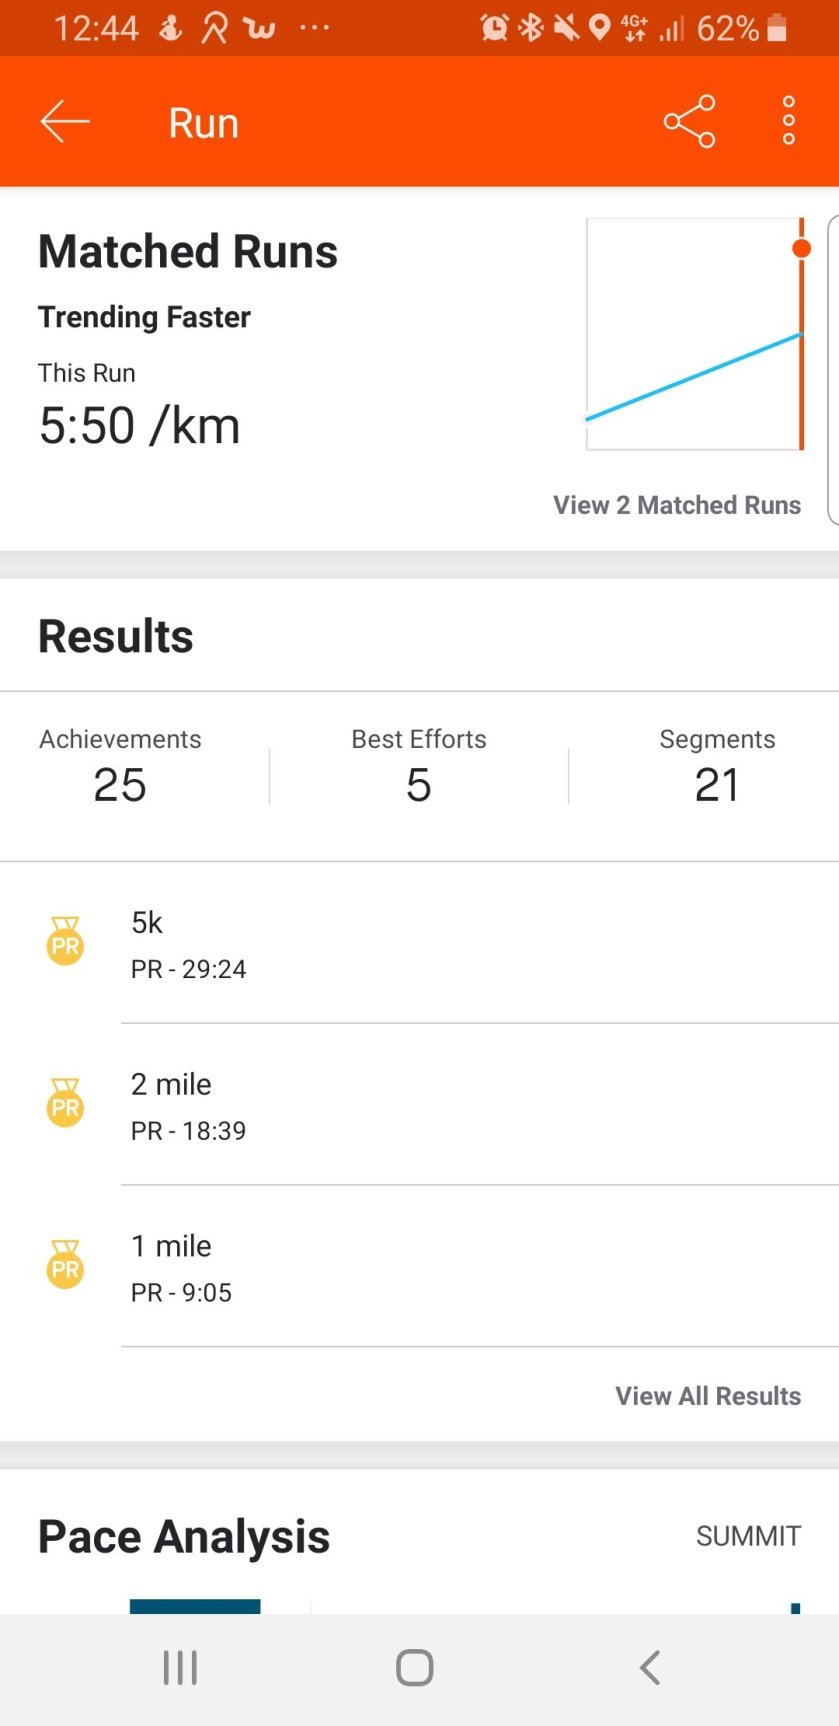Tap the 1 mile PR medal icon
The width and height of the screenshot is (839, 1726).
[x=65, y=1266]
